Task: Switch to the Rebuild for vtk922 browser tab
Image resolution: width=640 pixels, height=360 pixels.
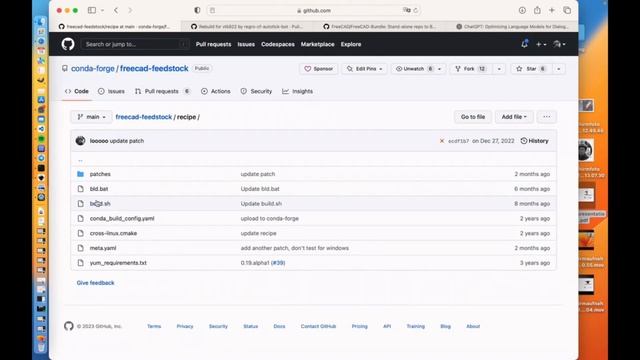Action: pyautogui.click(x=247, y=27)
